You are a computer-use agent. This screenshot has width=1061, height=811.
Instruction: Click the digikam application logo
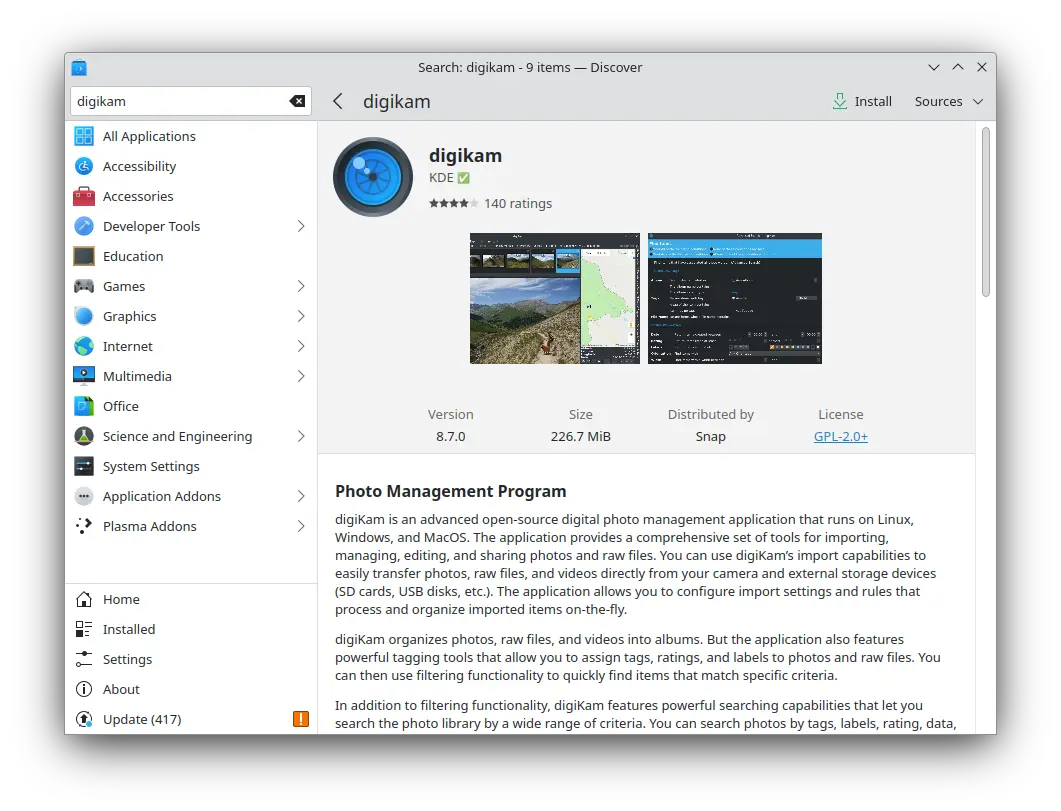pyautogui.click(x=373, y=177)
